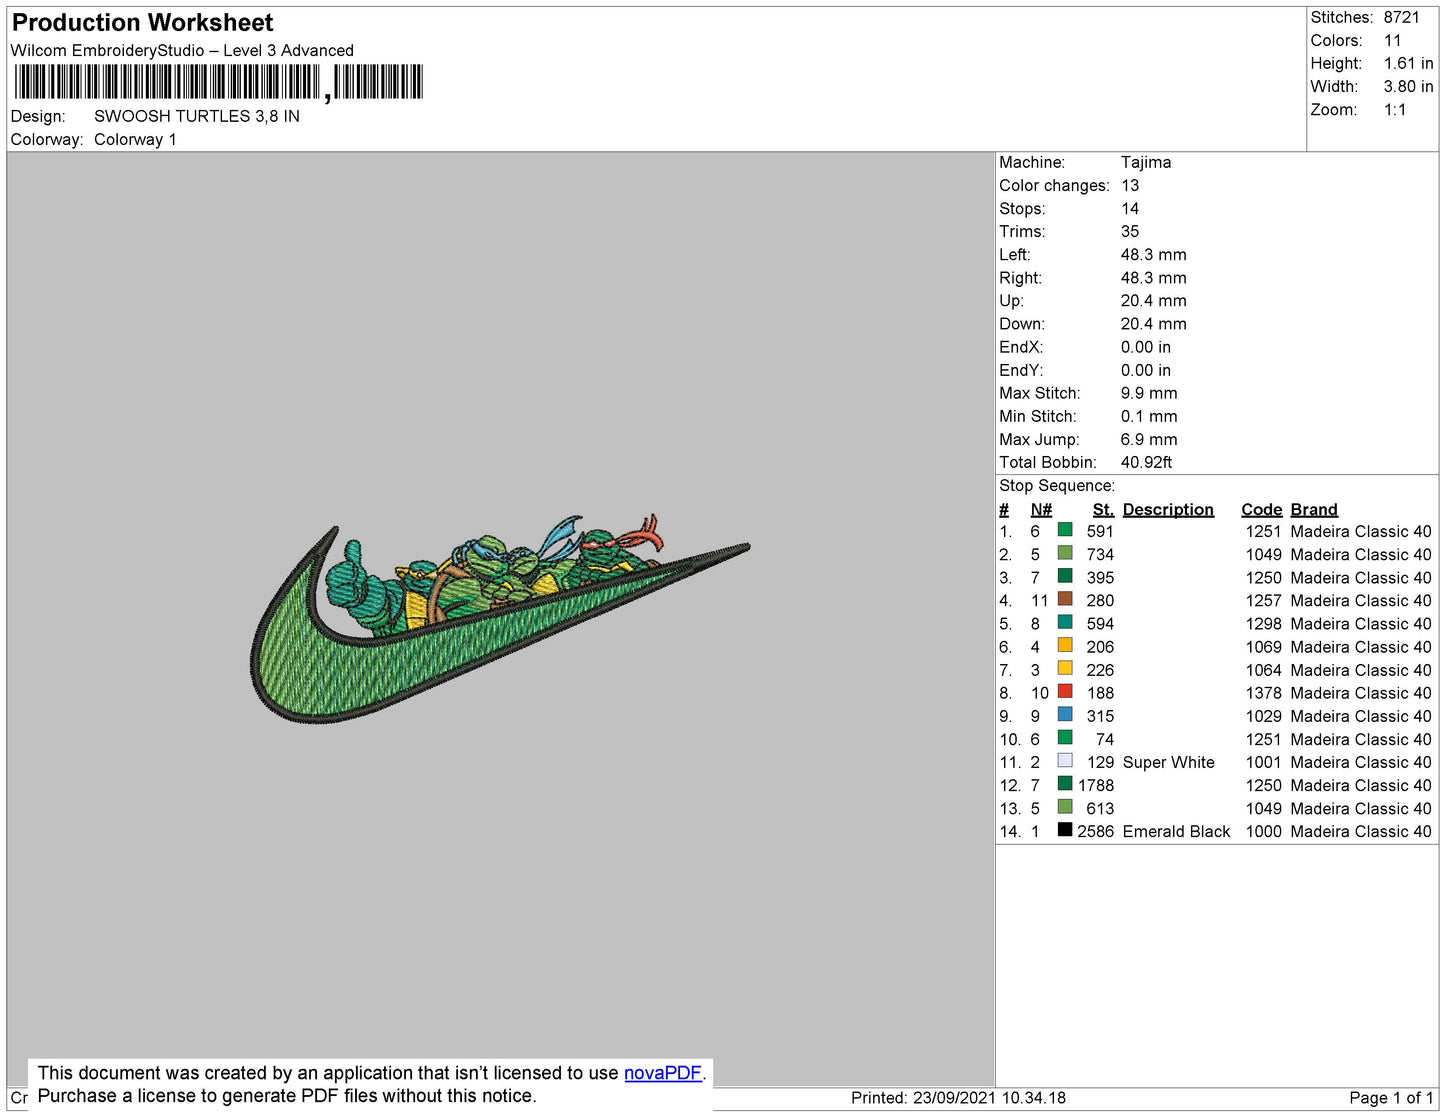Select the teal swatch for code 1298
The width and height of the screenshot is (1445, 1117).
[1065, 623]
